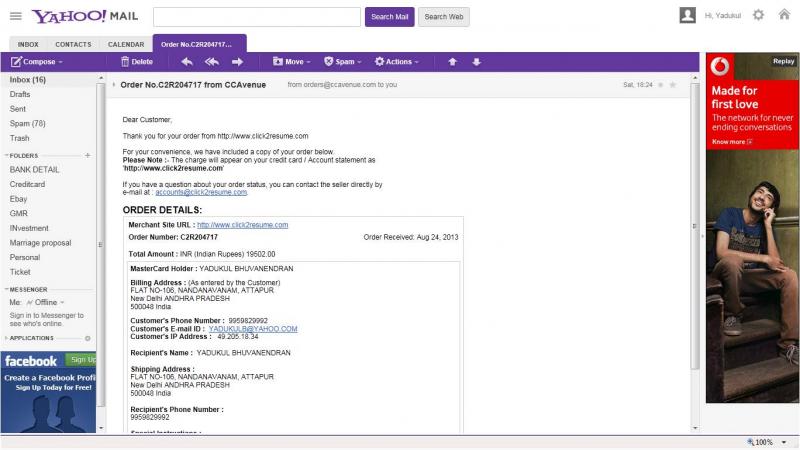
Task: Click the Yahoo Mail logo
Action: click(x=85, y=16)
